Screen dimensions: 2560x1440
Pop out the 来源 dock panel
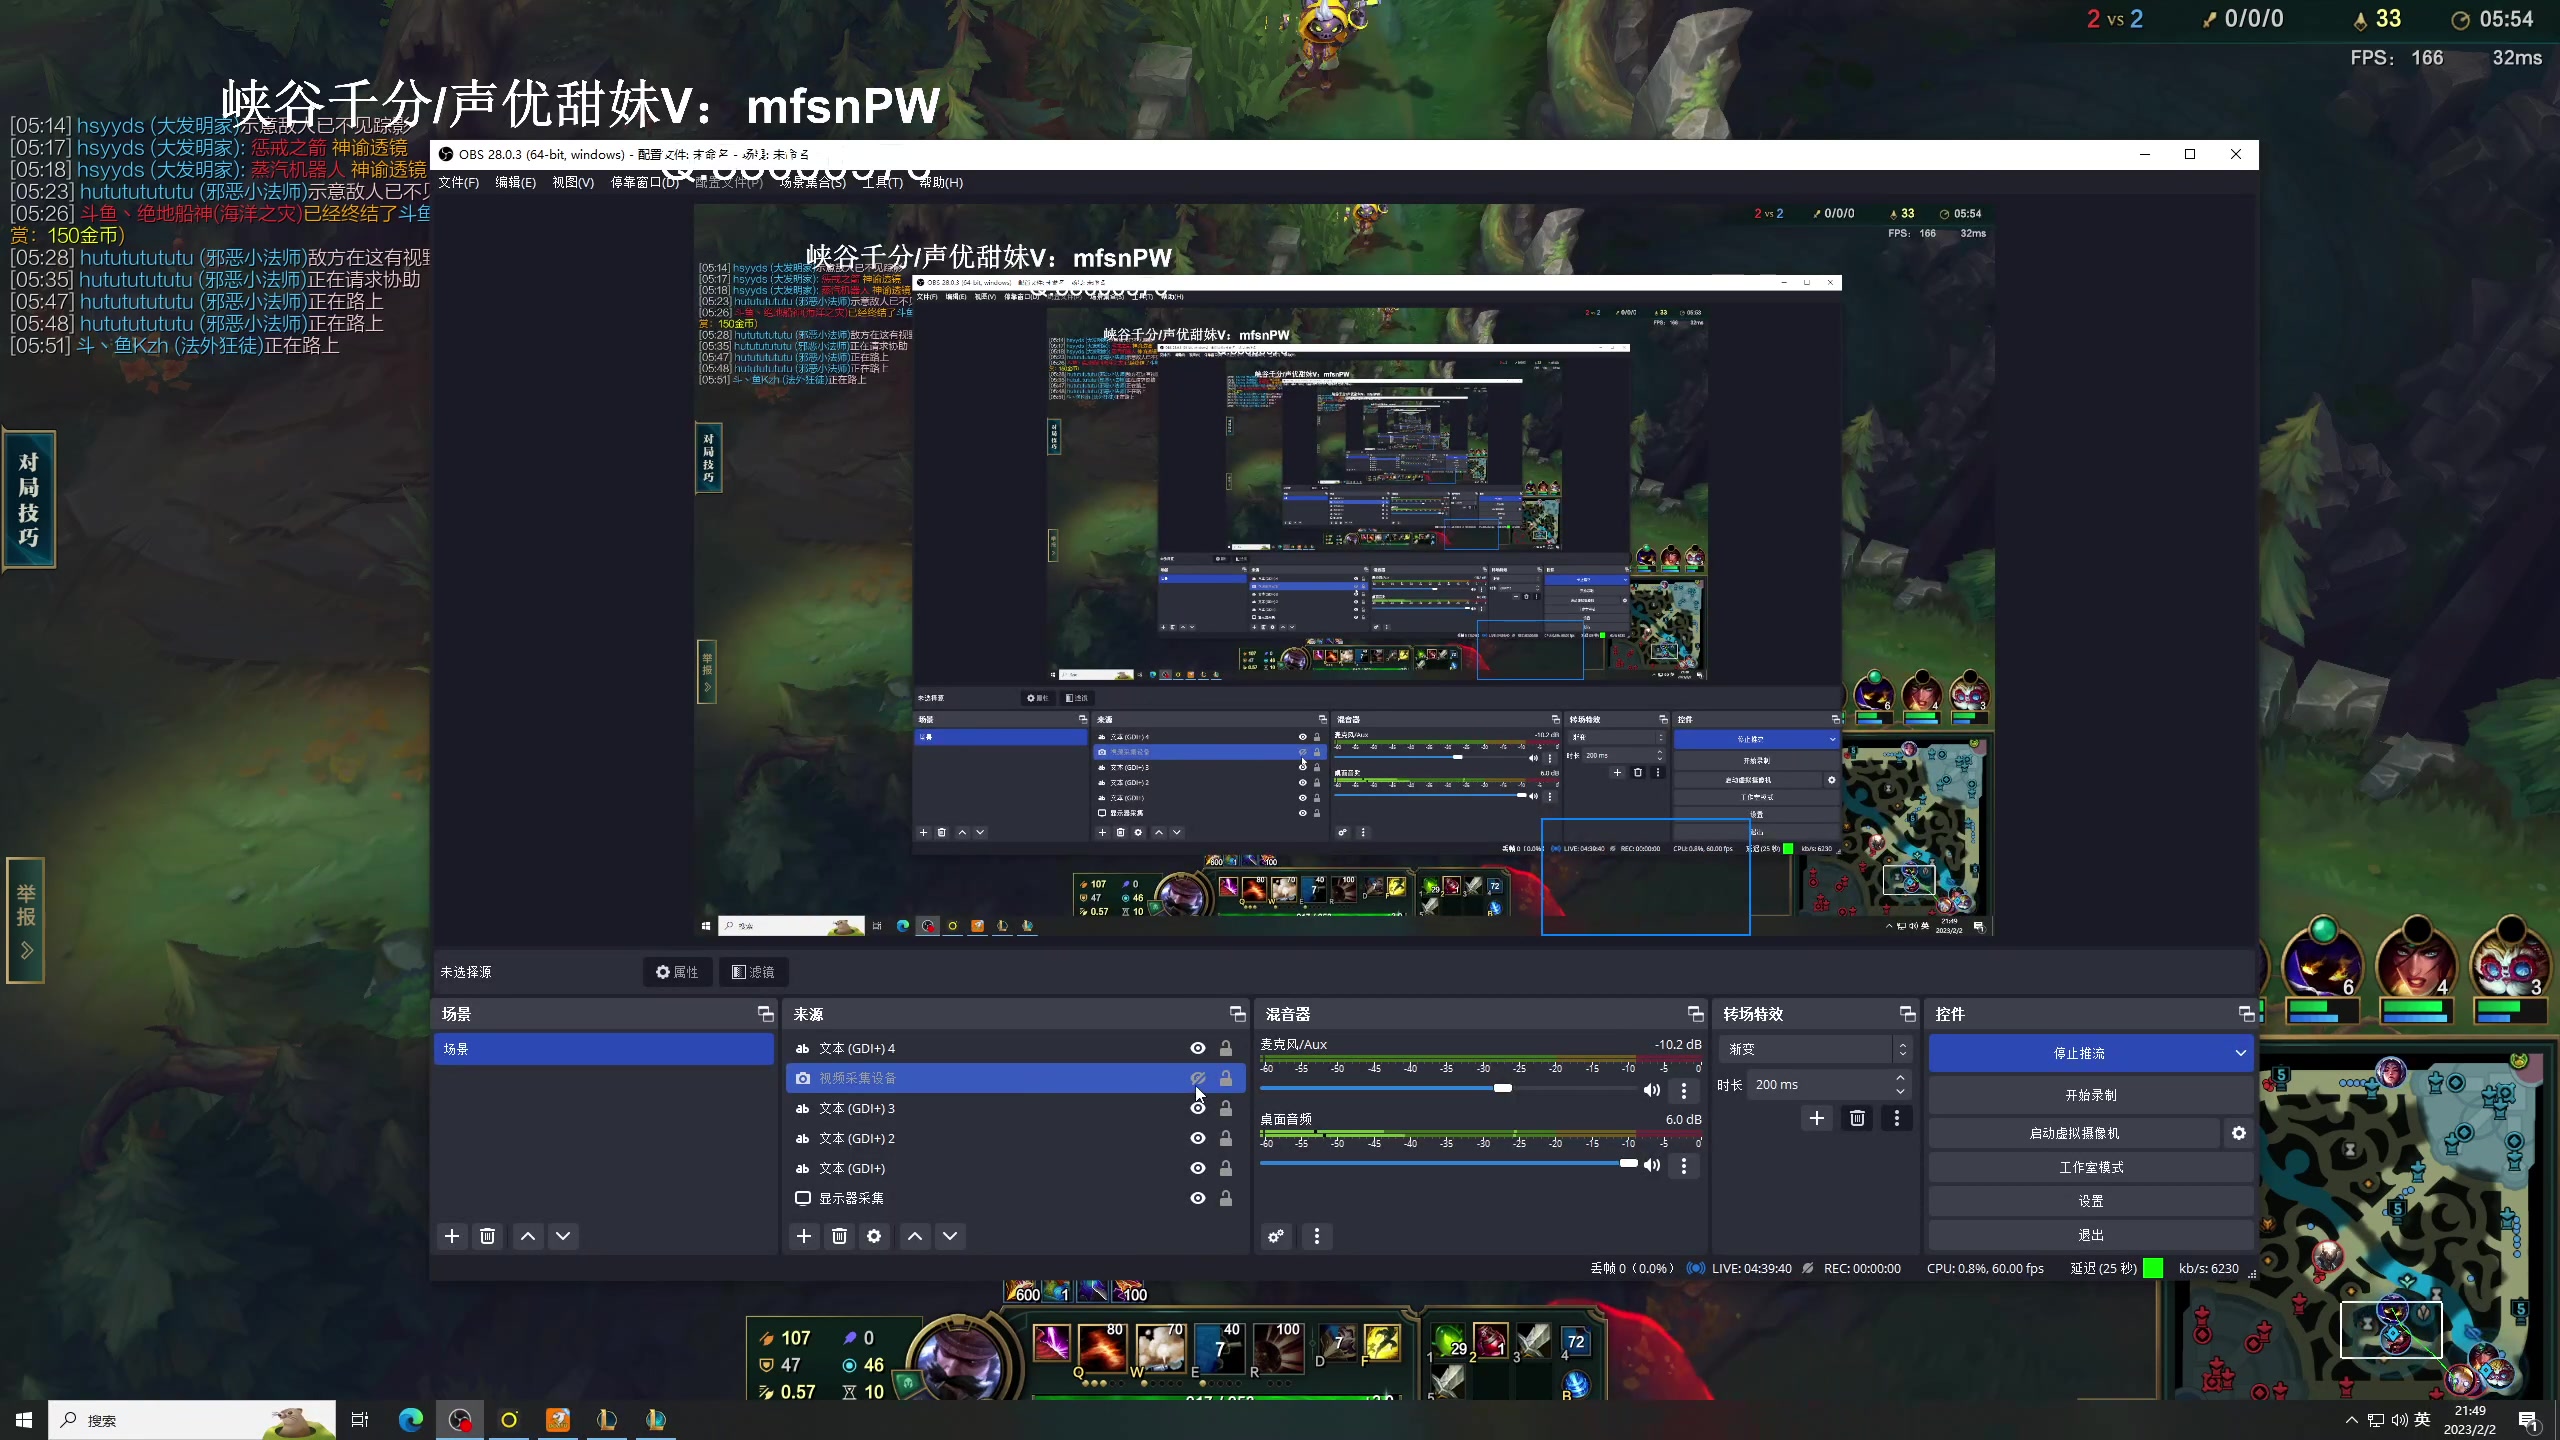click(1237, 1014)
